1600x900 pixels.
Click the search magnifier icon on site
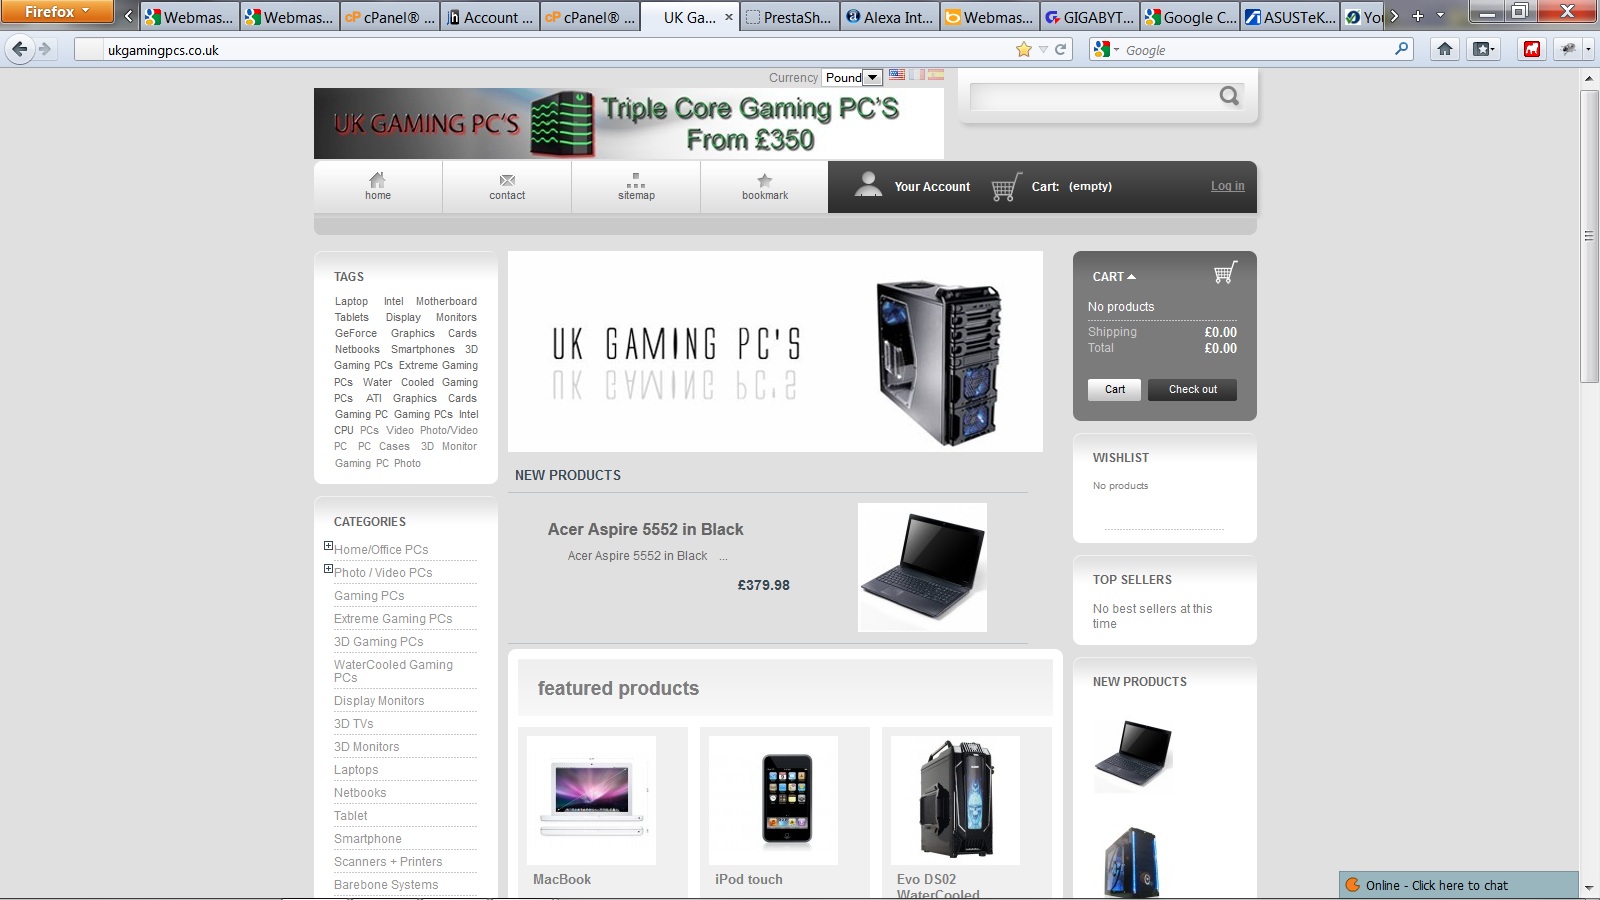[1229, 96]
